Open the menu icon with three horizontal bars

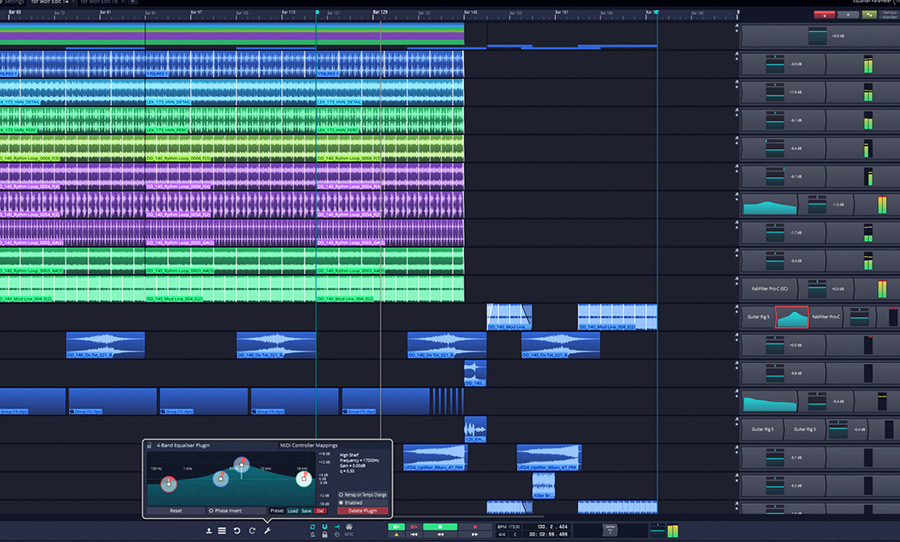[222, 531]
